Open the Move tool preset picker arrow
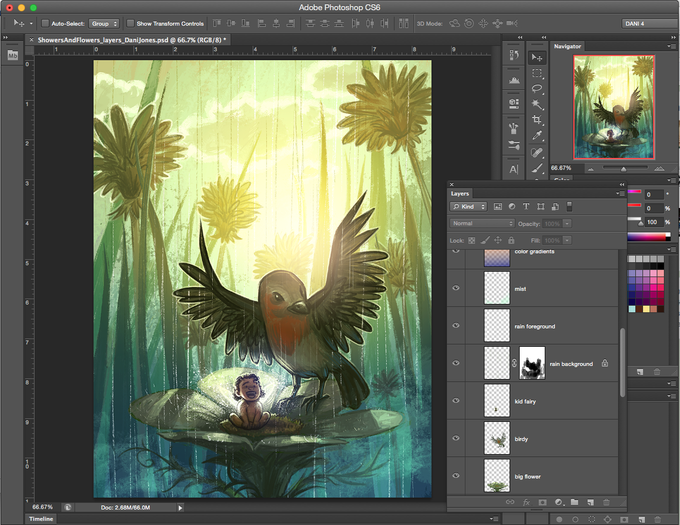Screen dimensions: 680x525 (31, 23)
